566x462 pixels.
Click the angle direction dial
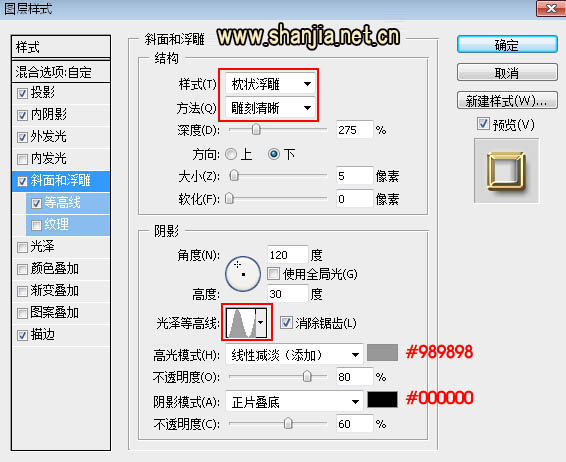click(x=243, y=274)
